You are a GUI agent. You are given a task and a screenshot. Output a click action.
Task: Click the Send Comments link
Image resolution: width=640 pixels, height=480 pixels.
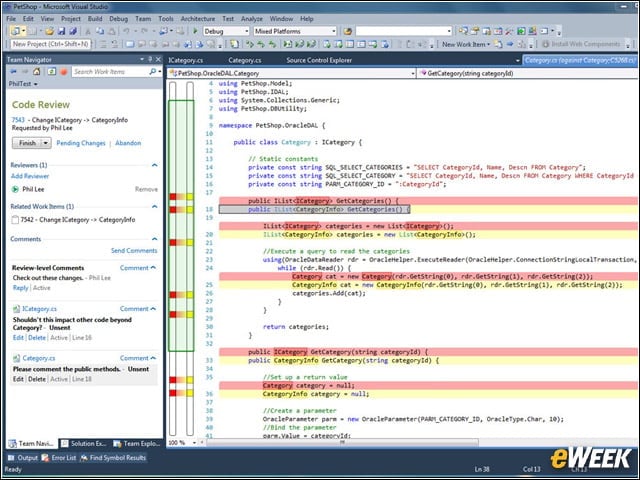pyautogui.click(x=134, y=251)
